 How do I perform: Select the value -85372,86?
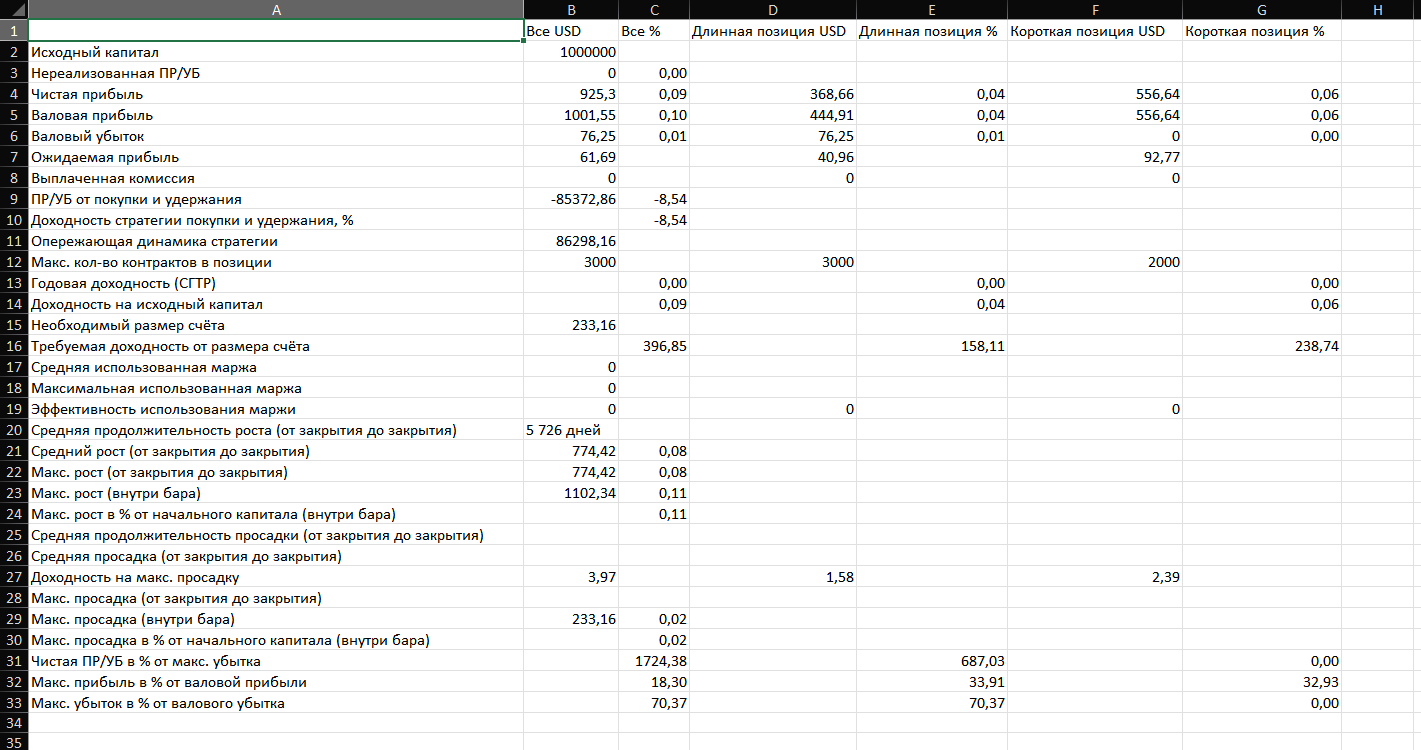pyautogui.click(x=571, y=199)
